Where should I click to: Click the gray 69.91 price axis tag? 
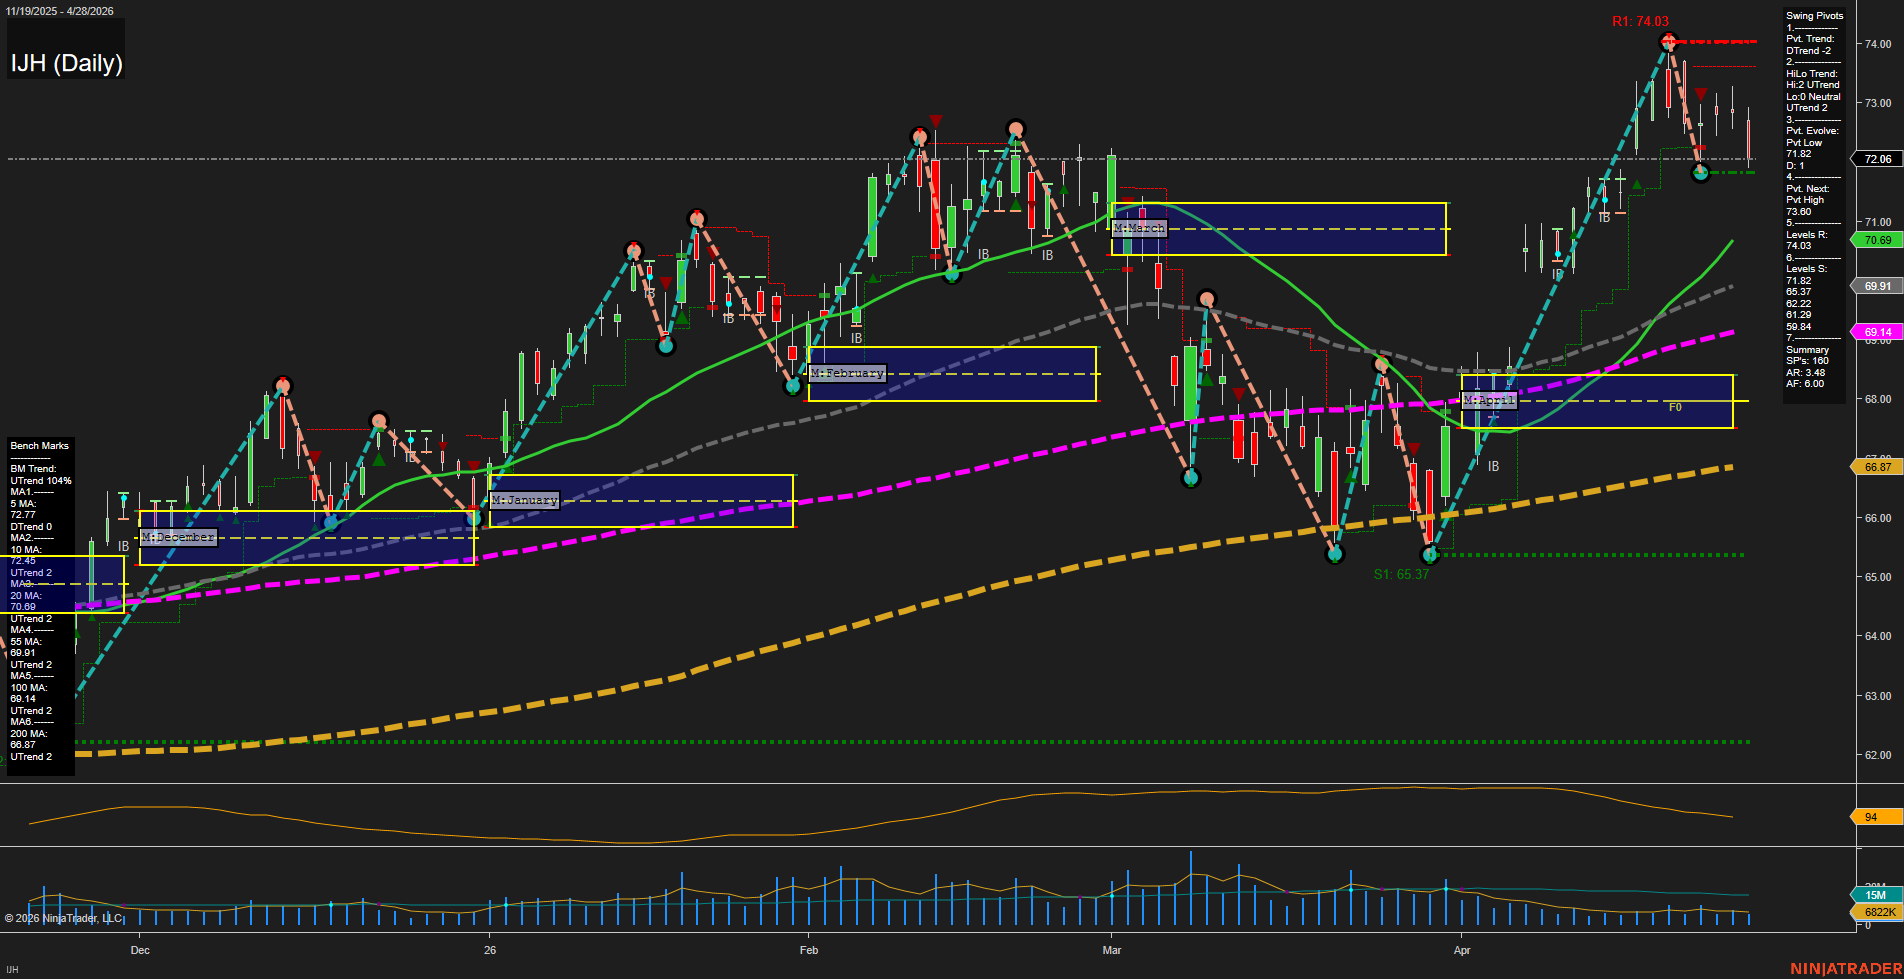1877,286
